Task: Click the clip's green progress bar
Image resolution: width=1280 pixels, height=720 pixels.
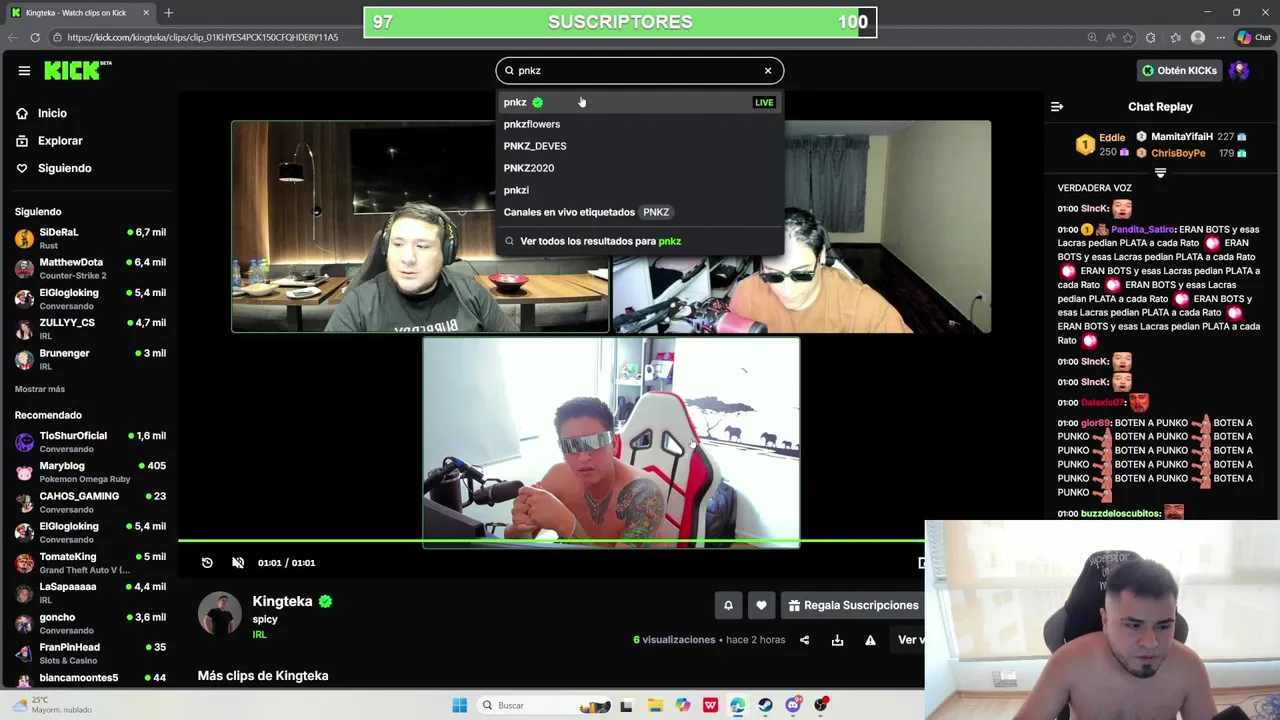Action: [551, 541]
